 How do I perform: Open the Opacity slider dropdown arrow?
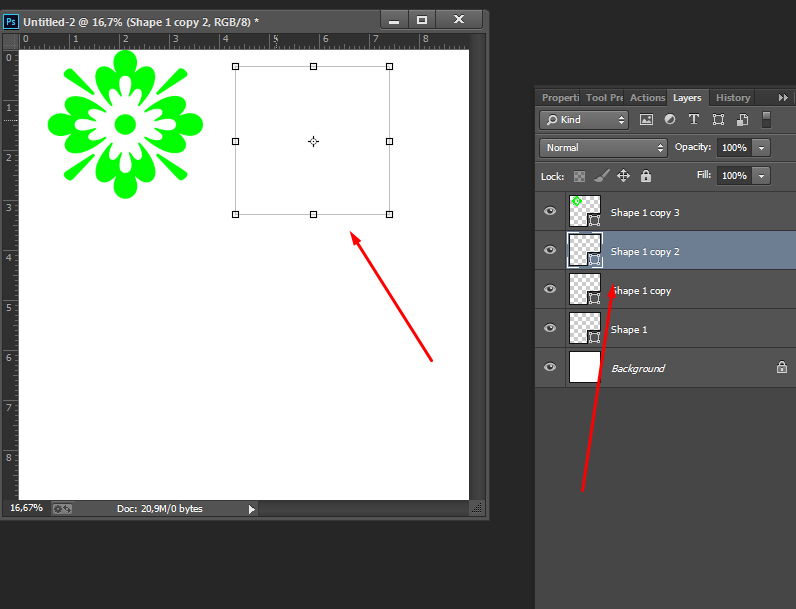point(761,148)
